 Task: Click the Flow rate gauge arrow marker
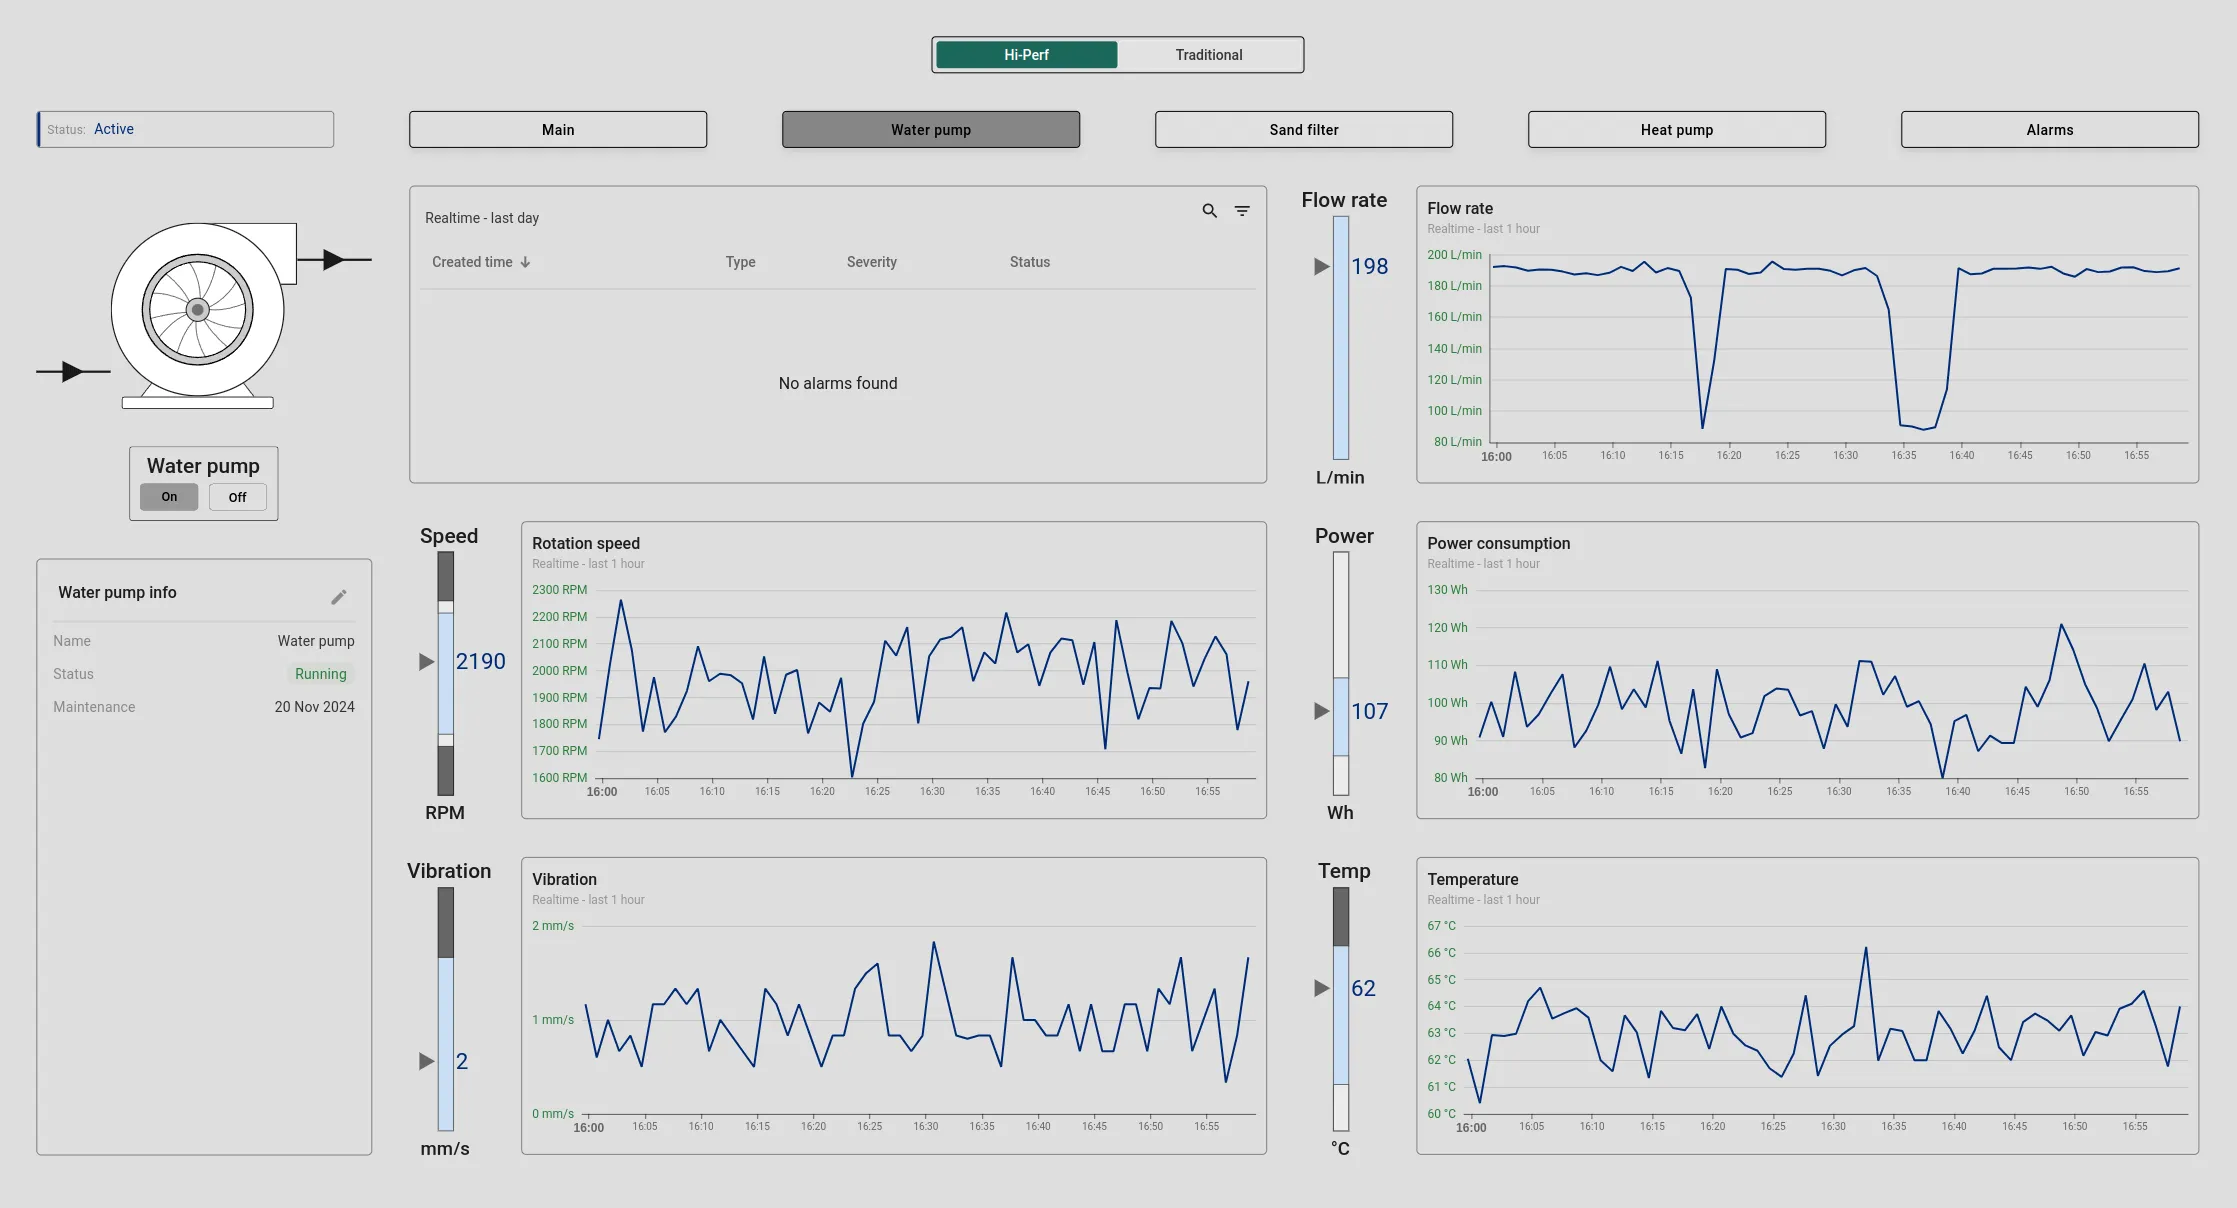coord(1321,266)
